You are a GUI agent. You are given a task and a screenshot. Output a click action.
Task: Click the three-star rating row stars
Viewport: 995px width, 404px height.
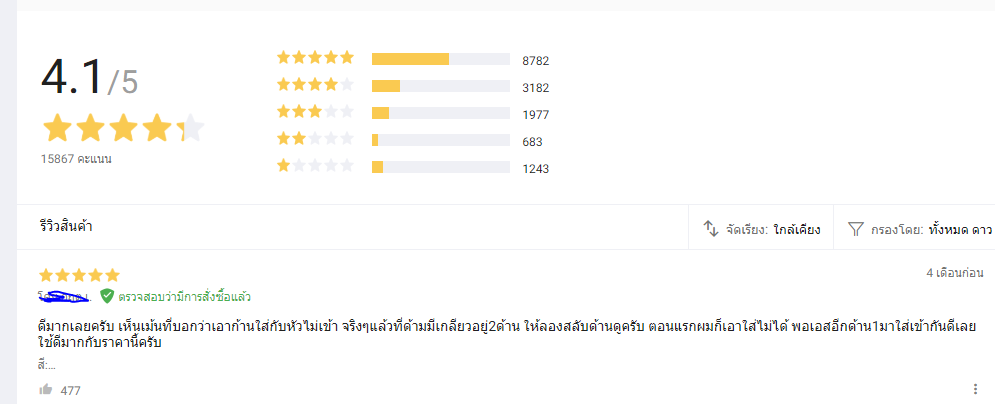pos(315,113)
